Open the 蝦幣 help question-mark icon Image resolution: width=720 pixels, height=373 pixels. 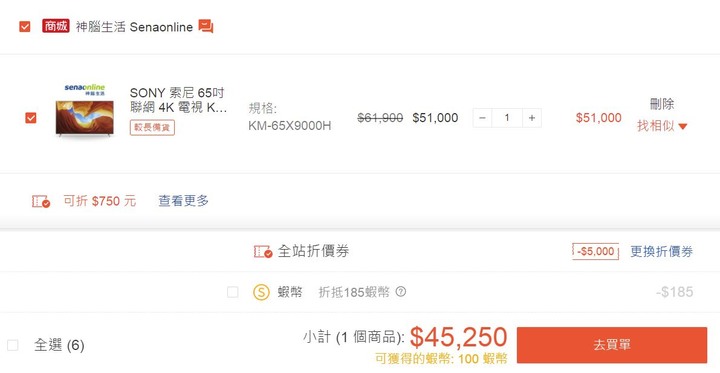(401, 292)
